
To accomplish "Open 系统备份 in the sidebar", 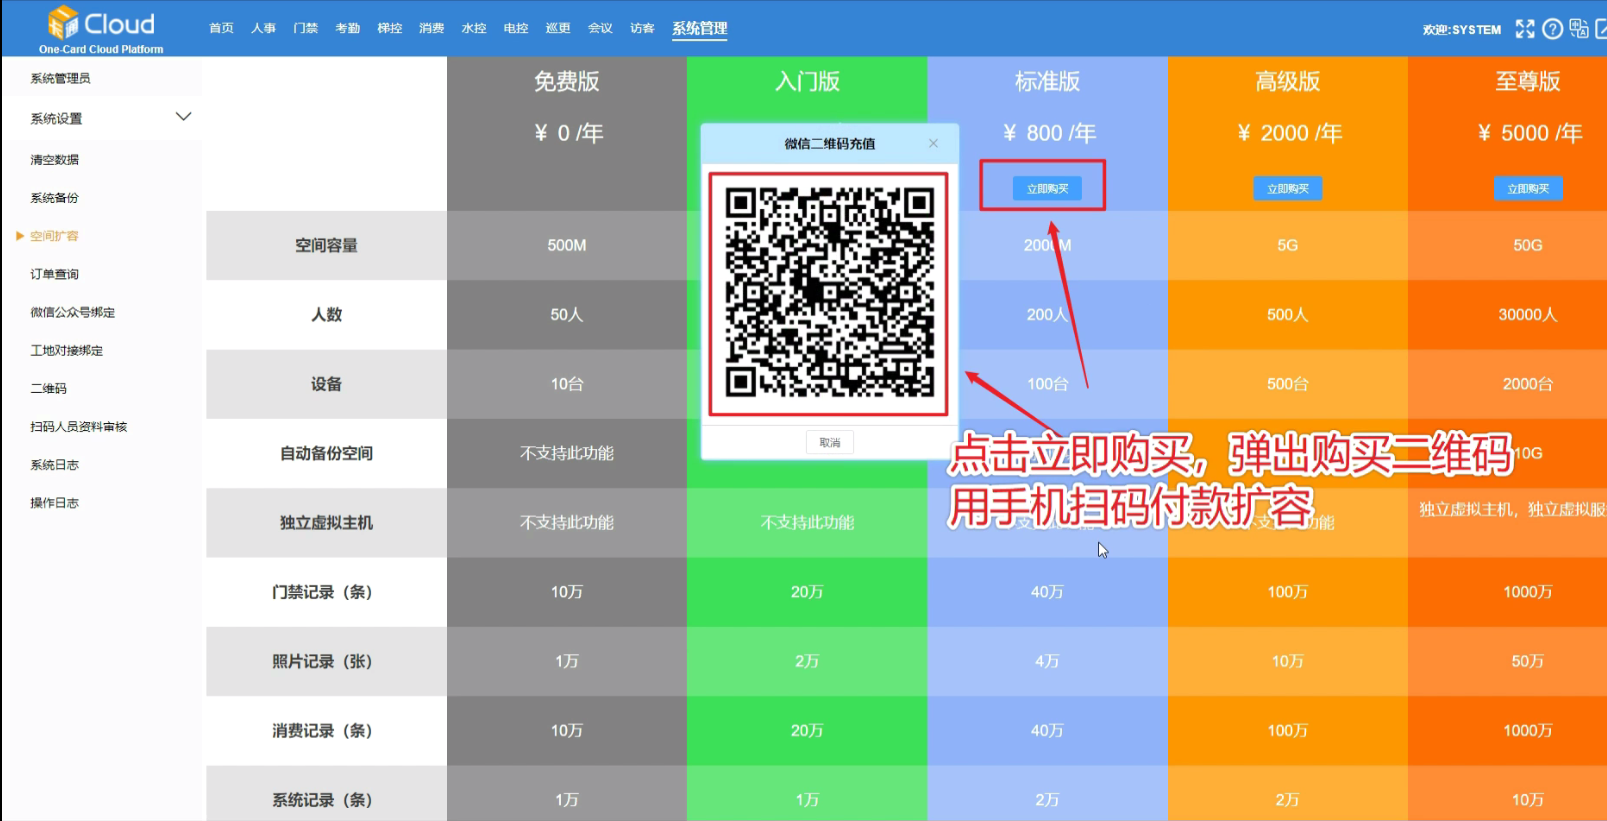I will point(54,198).
